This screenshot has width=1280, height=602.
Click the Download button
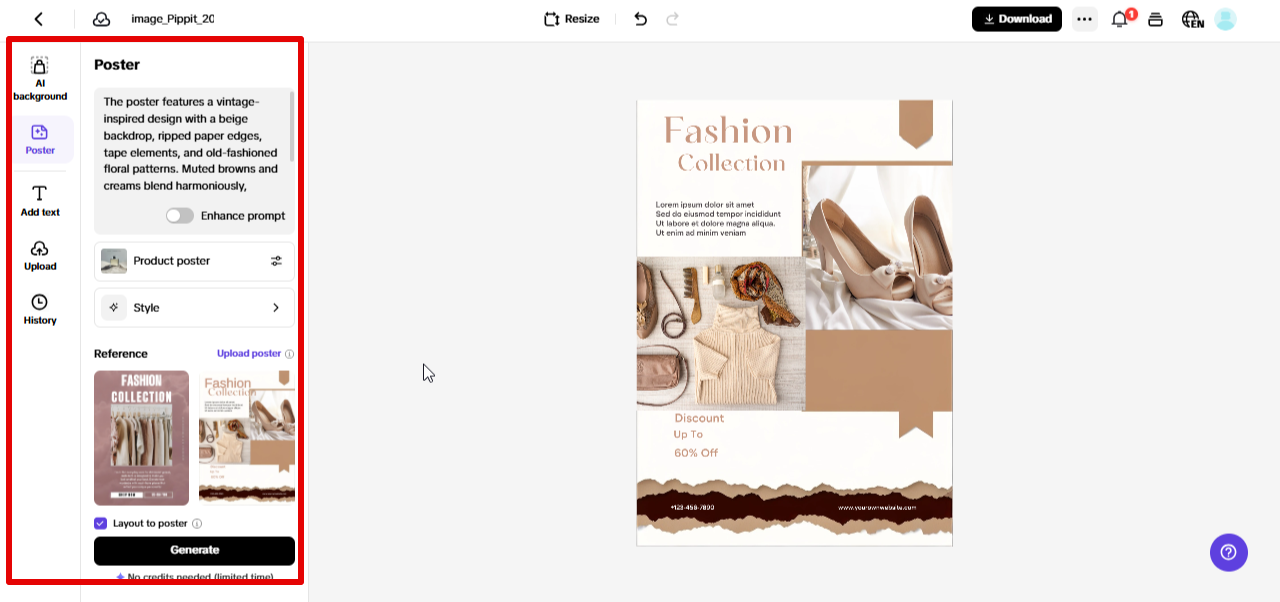[1016, 18]
